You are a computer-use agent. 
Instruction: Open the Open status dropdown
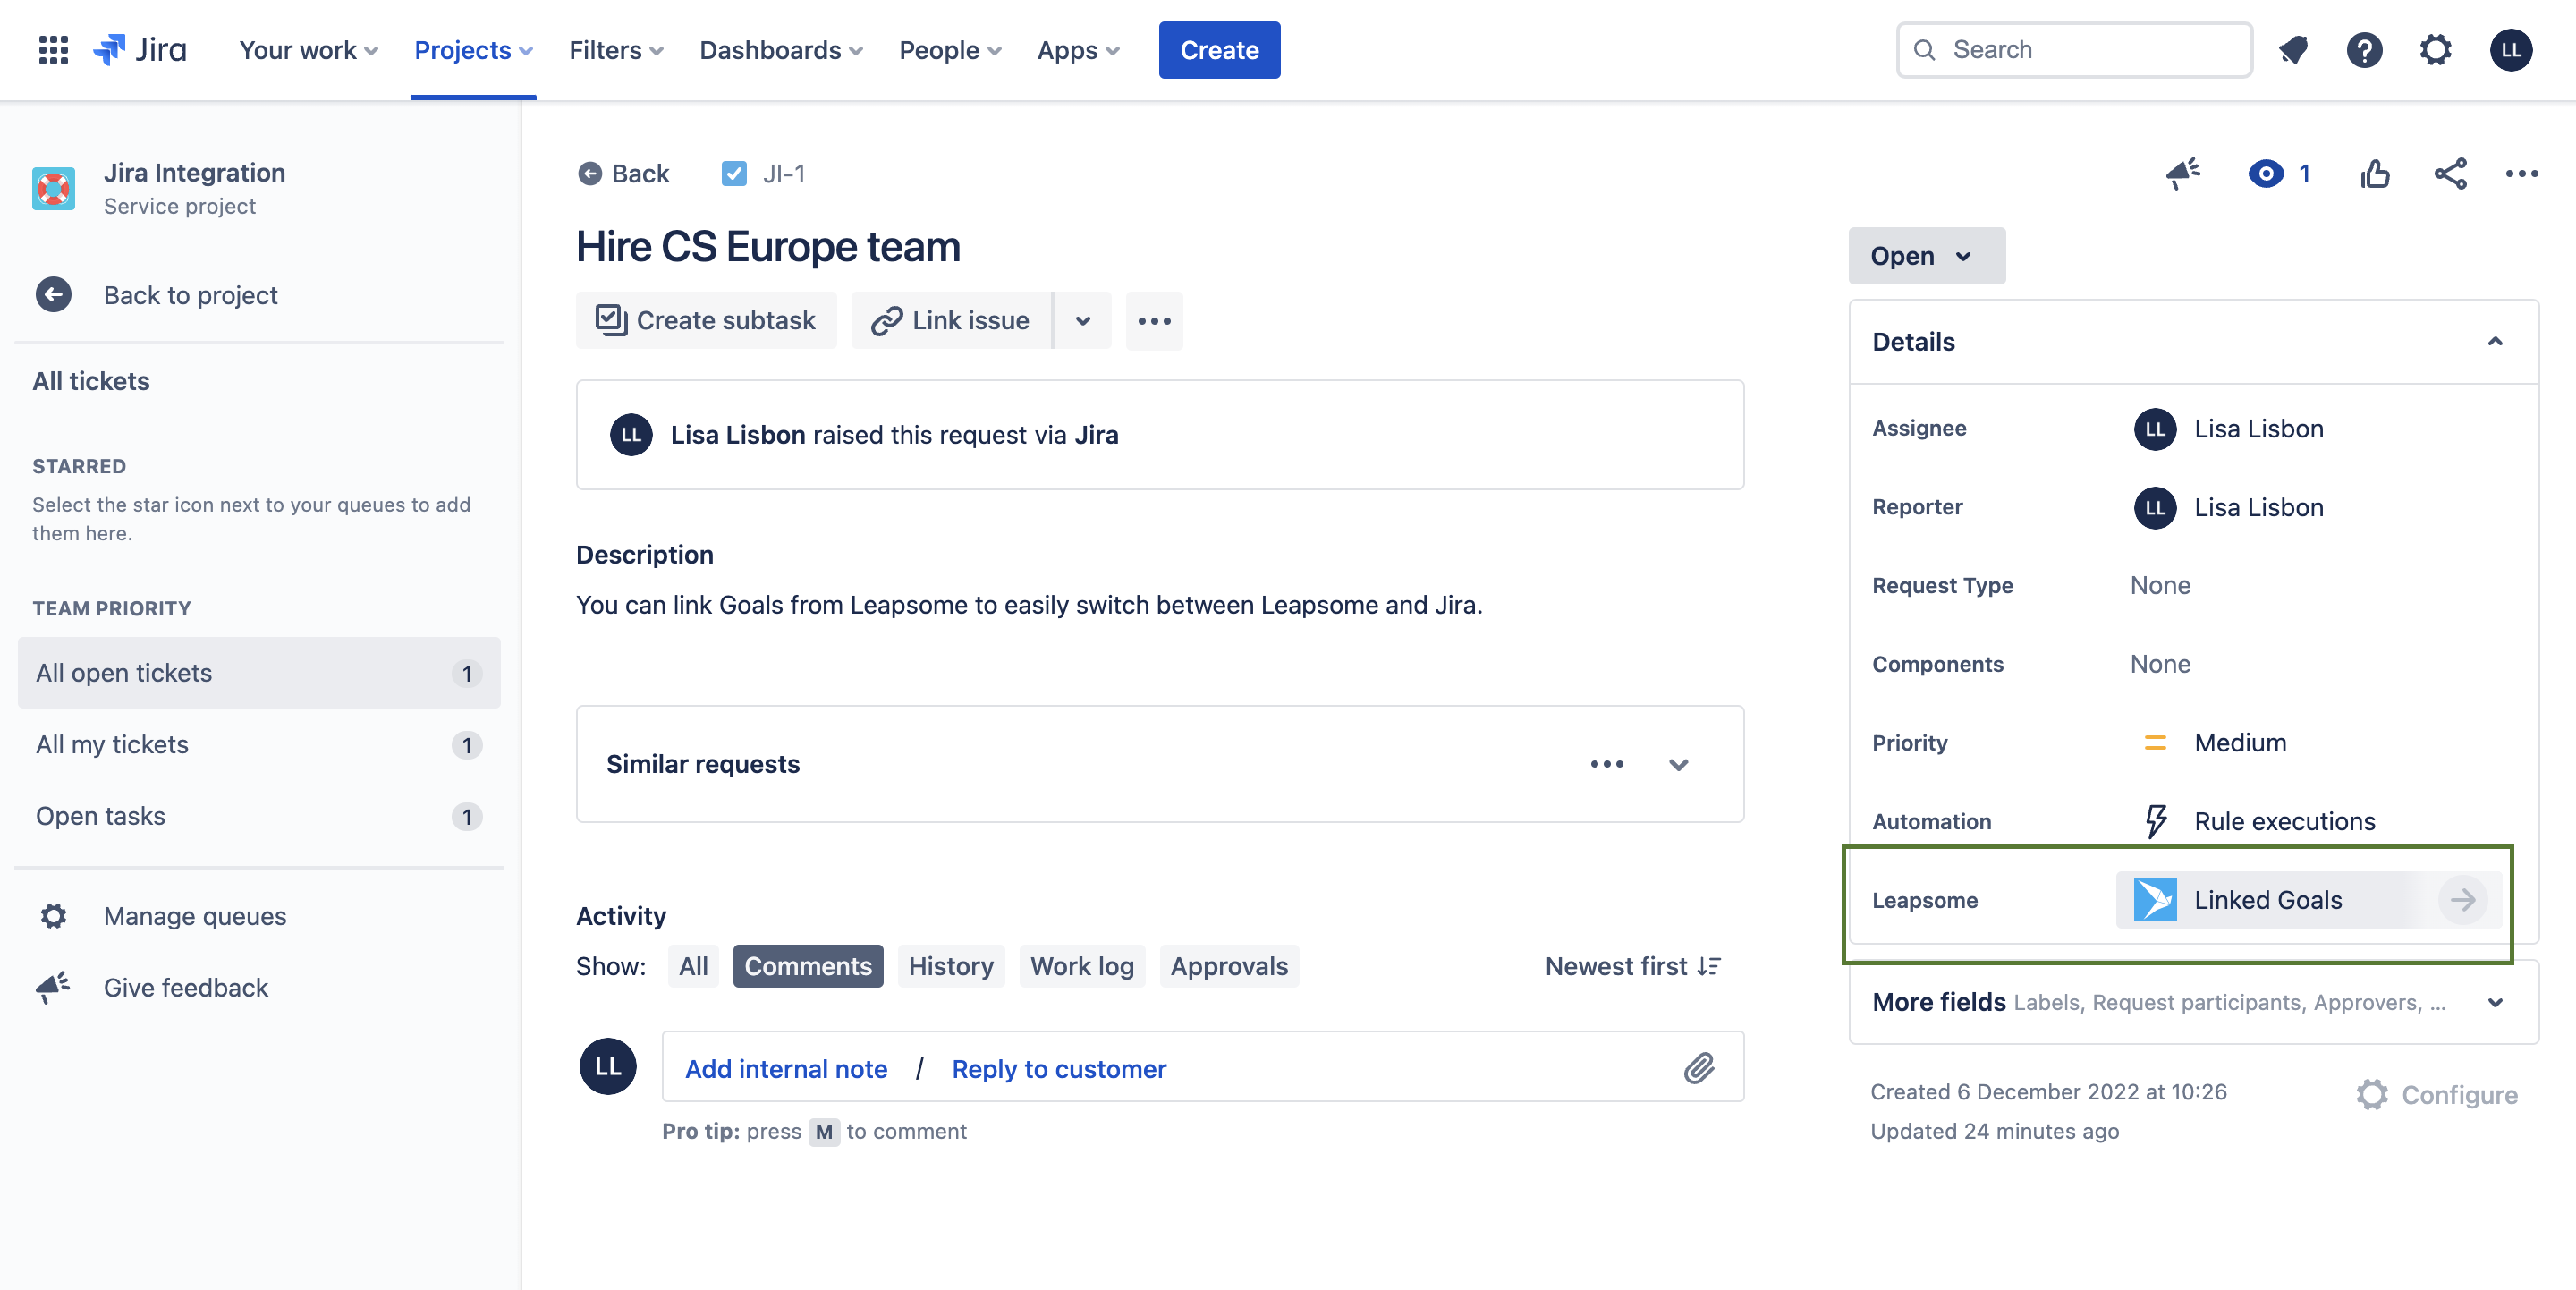click(x=1926, y=256)
